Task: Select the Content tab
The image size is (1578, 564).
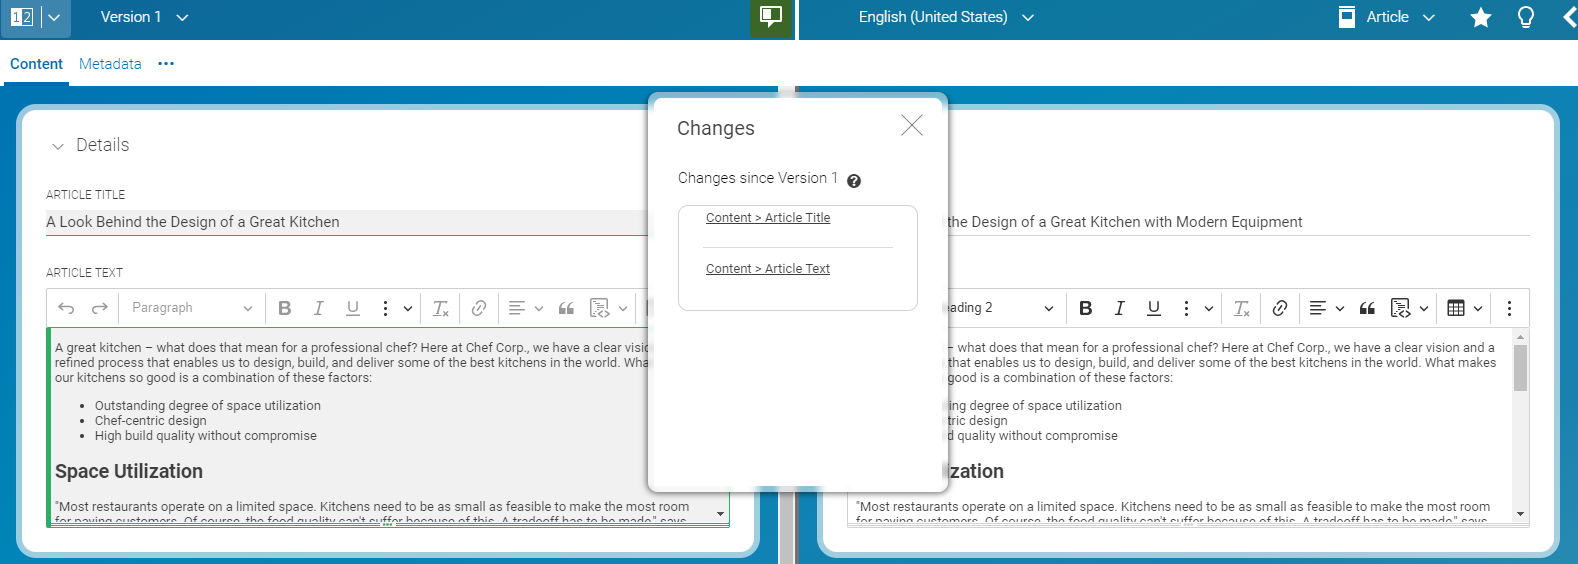Action: click(36, 64)
